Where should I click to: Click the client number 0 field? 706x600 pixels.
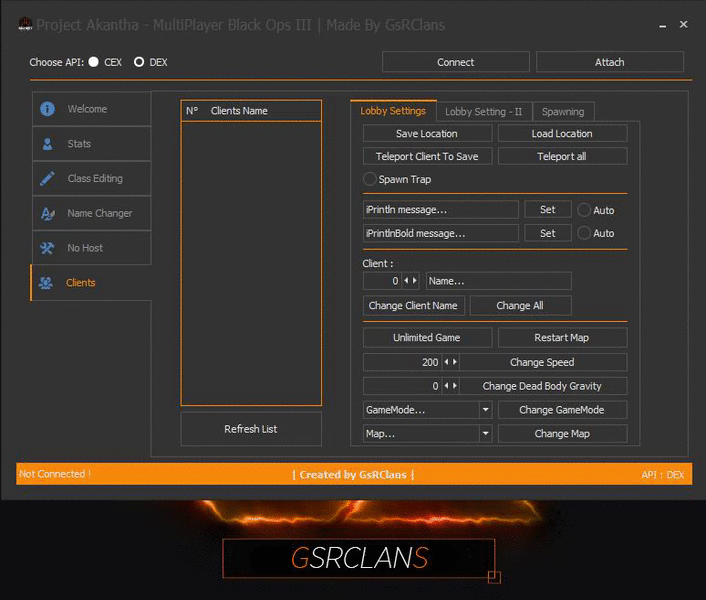[x=383, y=281]
